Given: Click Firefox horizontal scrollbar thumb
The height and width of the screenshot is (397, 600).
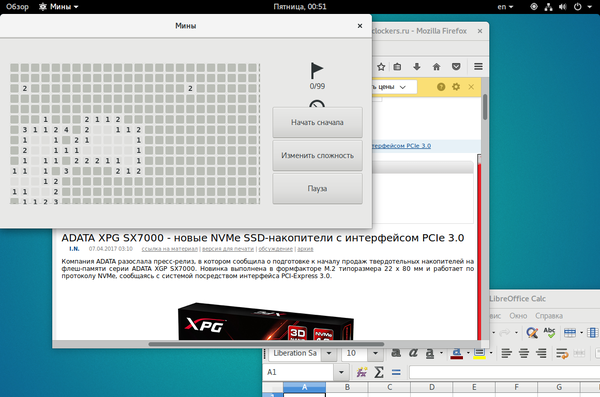Looking at the screenshot, I should coord(266,344).
